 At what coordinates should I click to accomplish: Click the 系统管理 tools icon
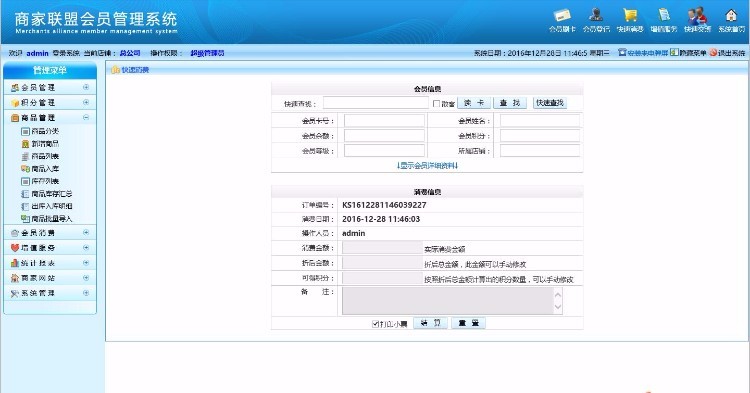pyautogui.click(x=15, y=293)
